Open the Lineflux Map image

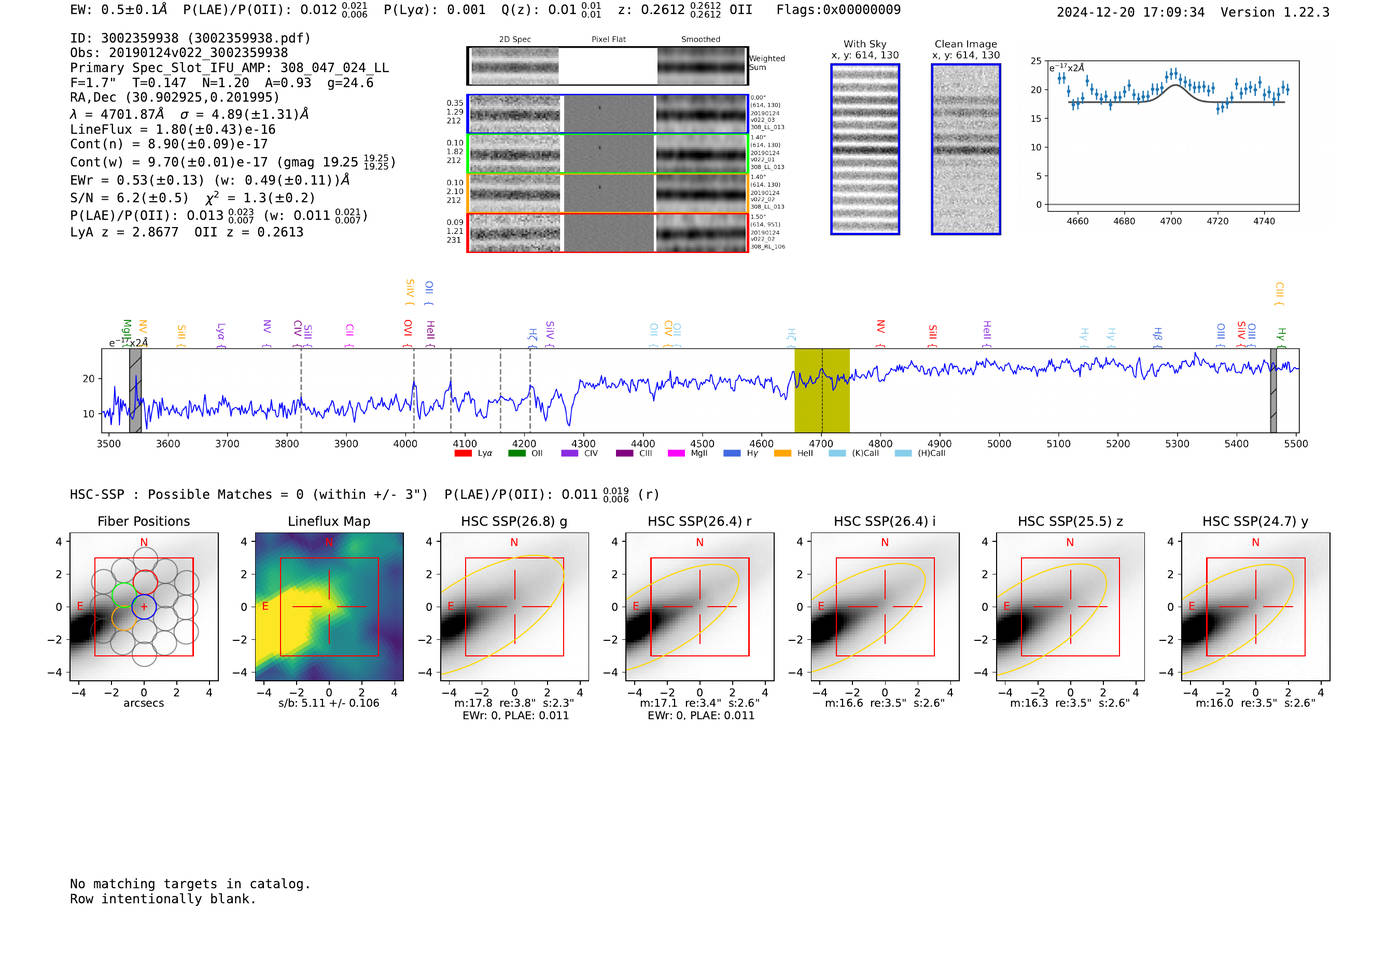[329, 606]
